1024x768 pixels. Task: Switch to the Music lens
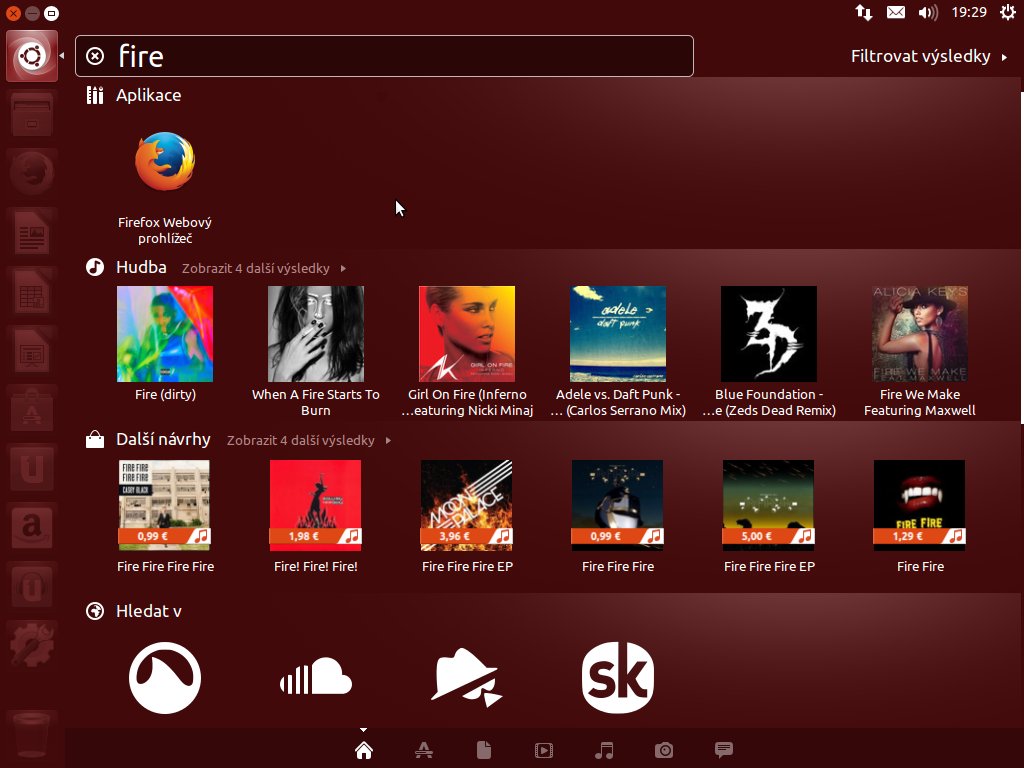(x=604, y=750)
